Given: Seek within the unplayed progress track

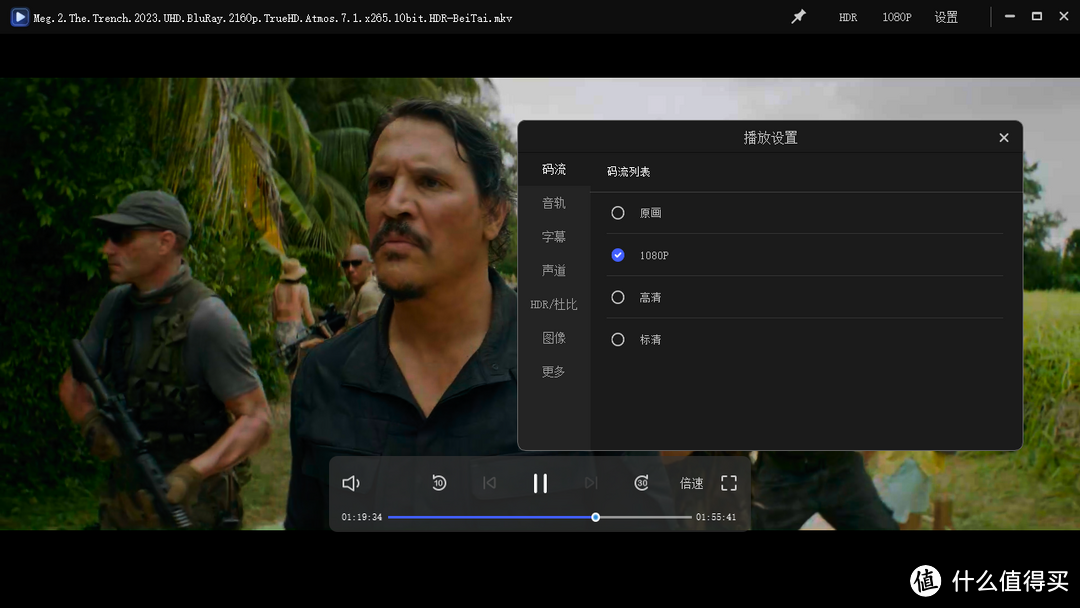Looking at the screenshot, I should (645, 517).
